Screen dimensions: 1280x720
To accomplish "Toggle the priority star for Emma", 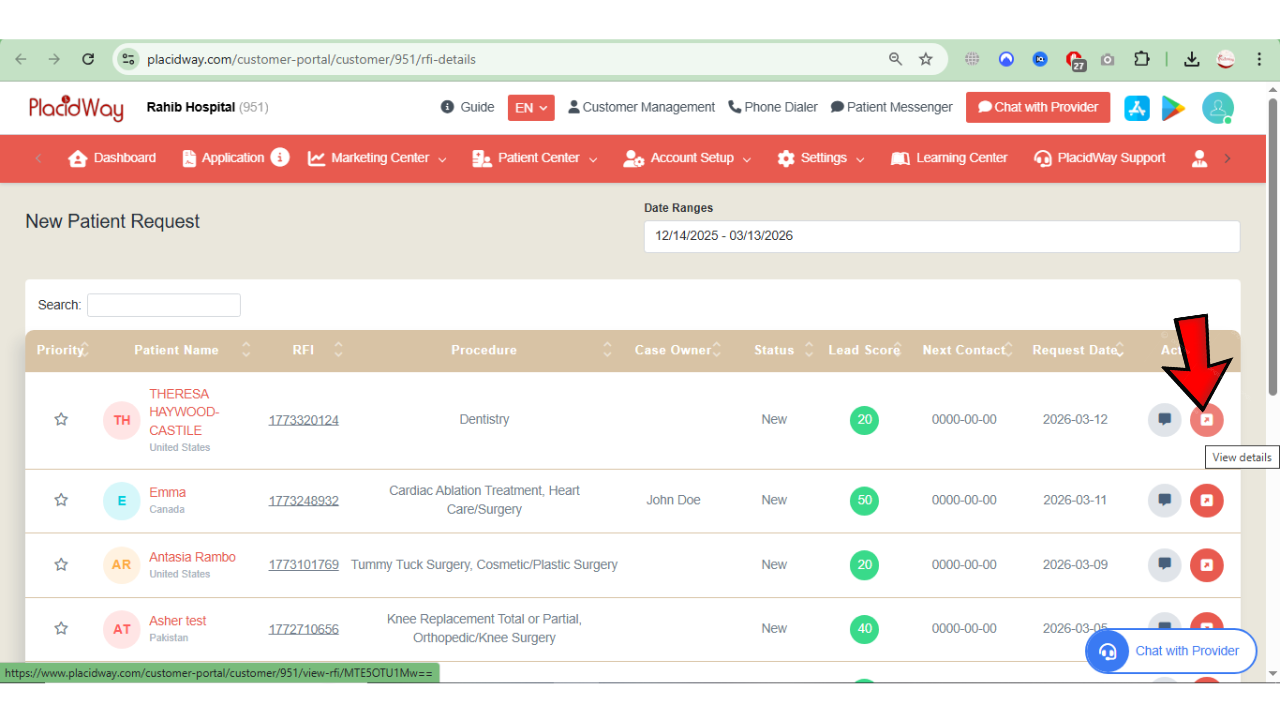I will pyautogui.click(x=61, y=500).
